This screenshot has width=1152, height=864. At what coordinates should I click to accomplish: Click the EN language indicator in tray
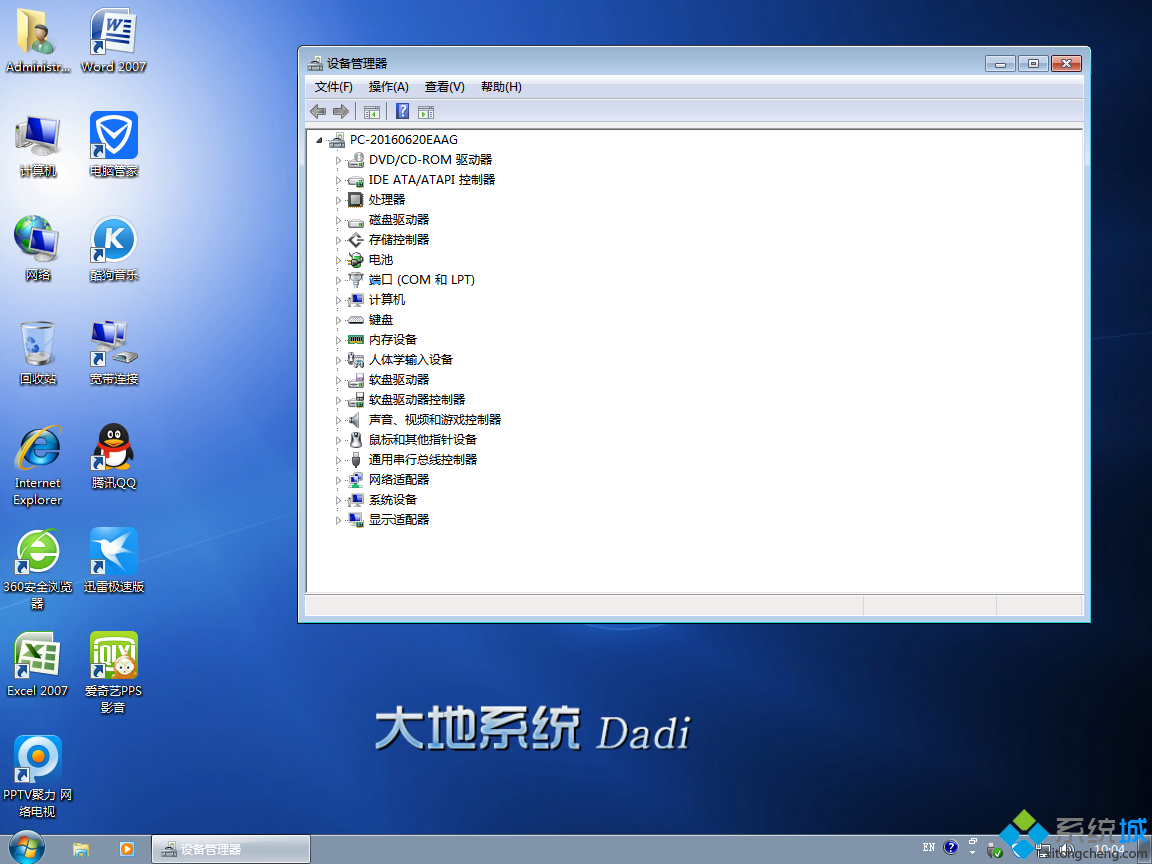click(929, 847)
